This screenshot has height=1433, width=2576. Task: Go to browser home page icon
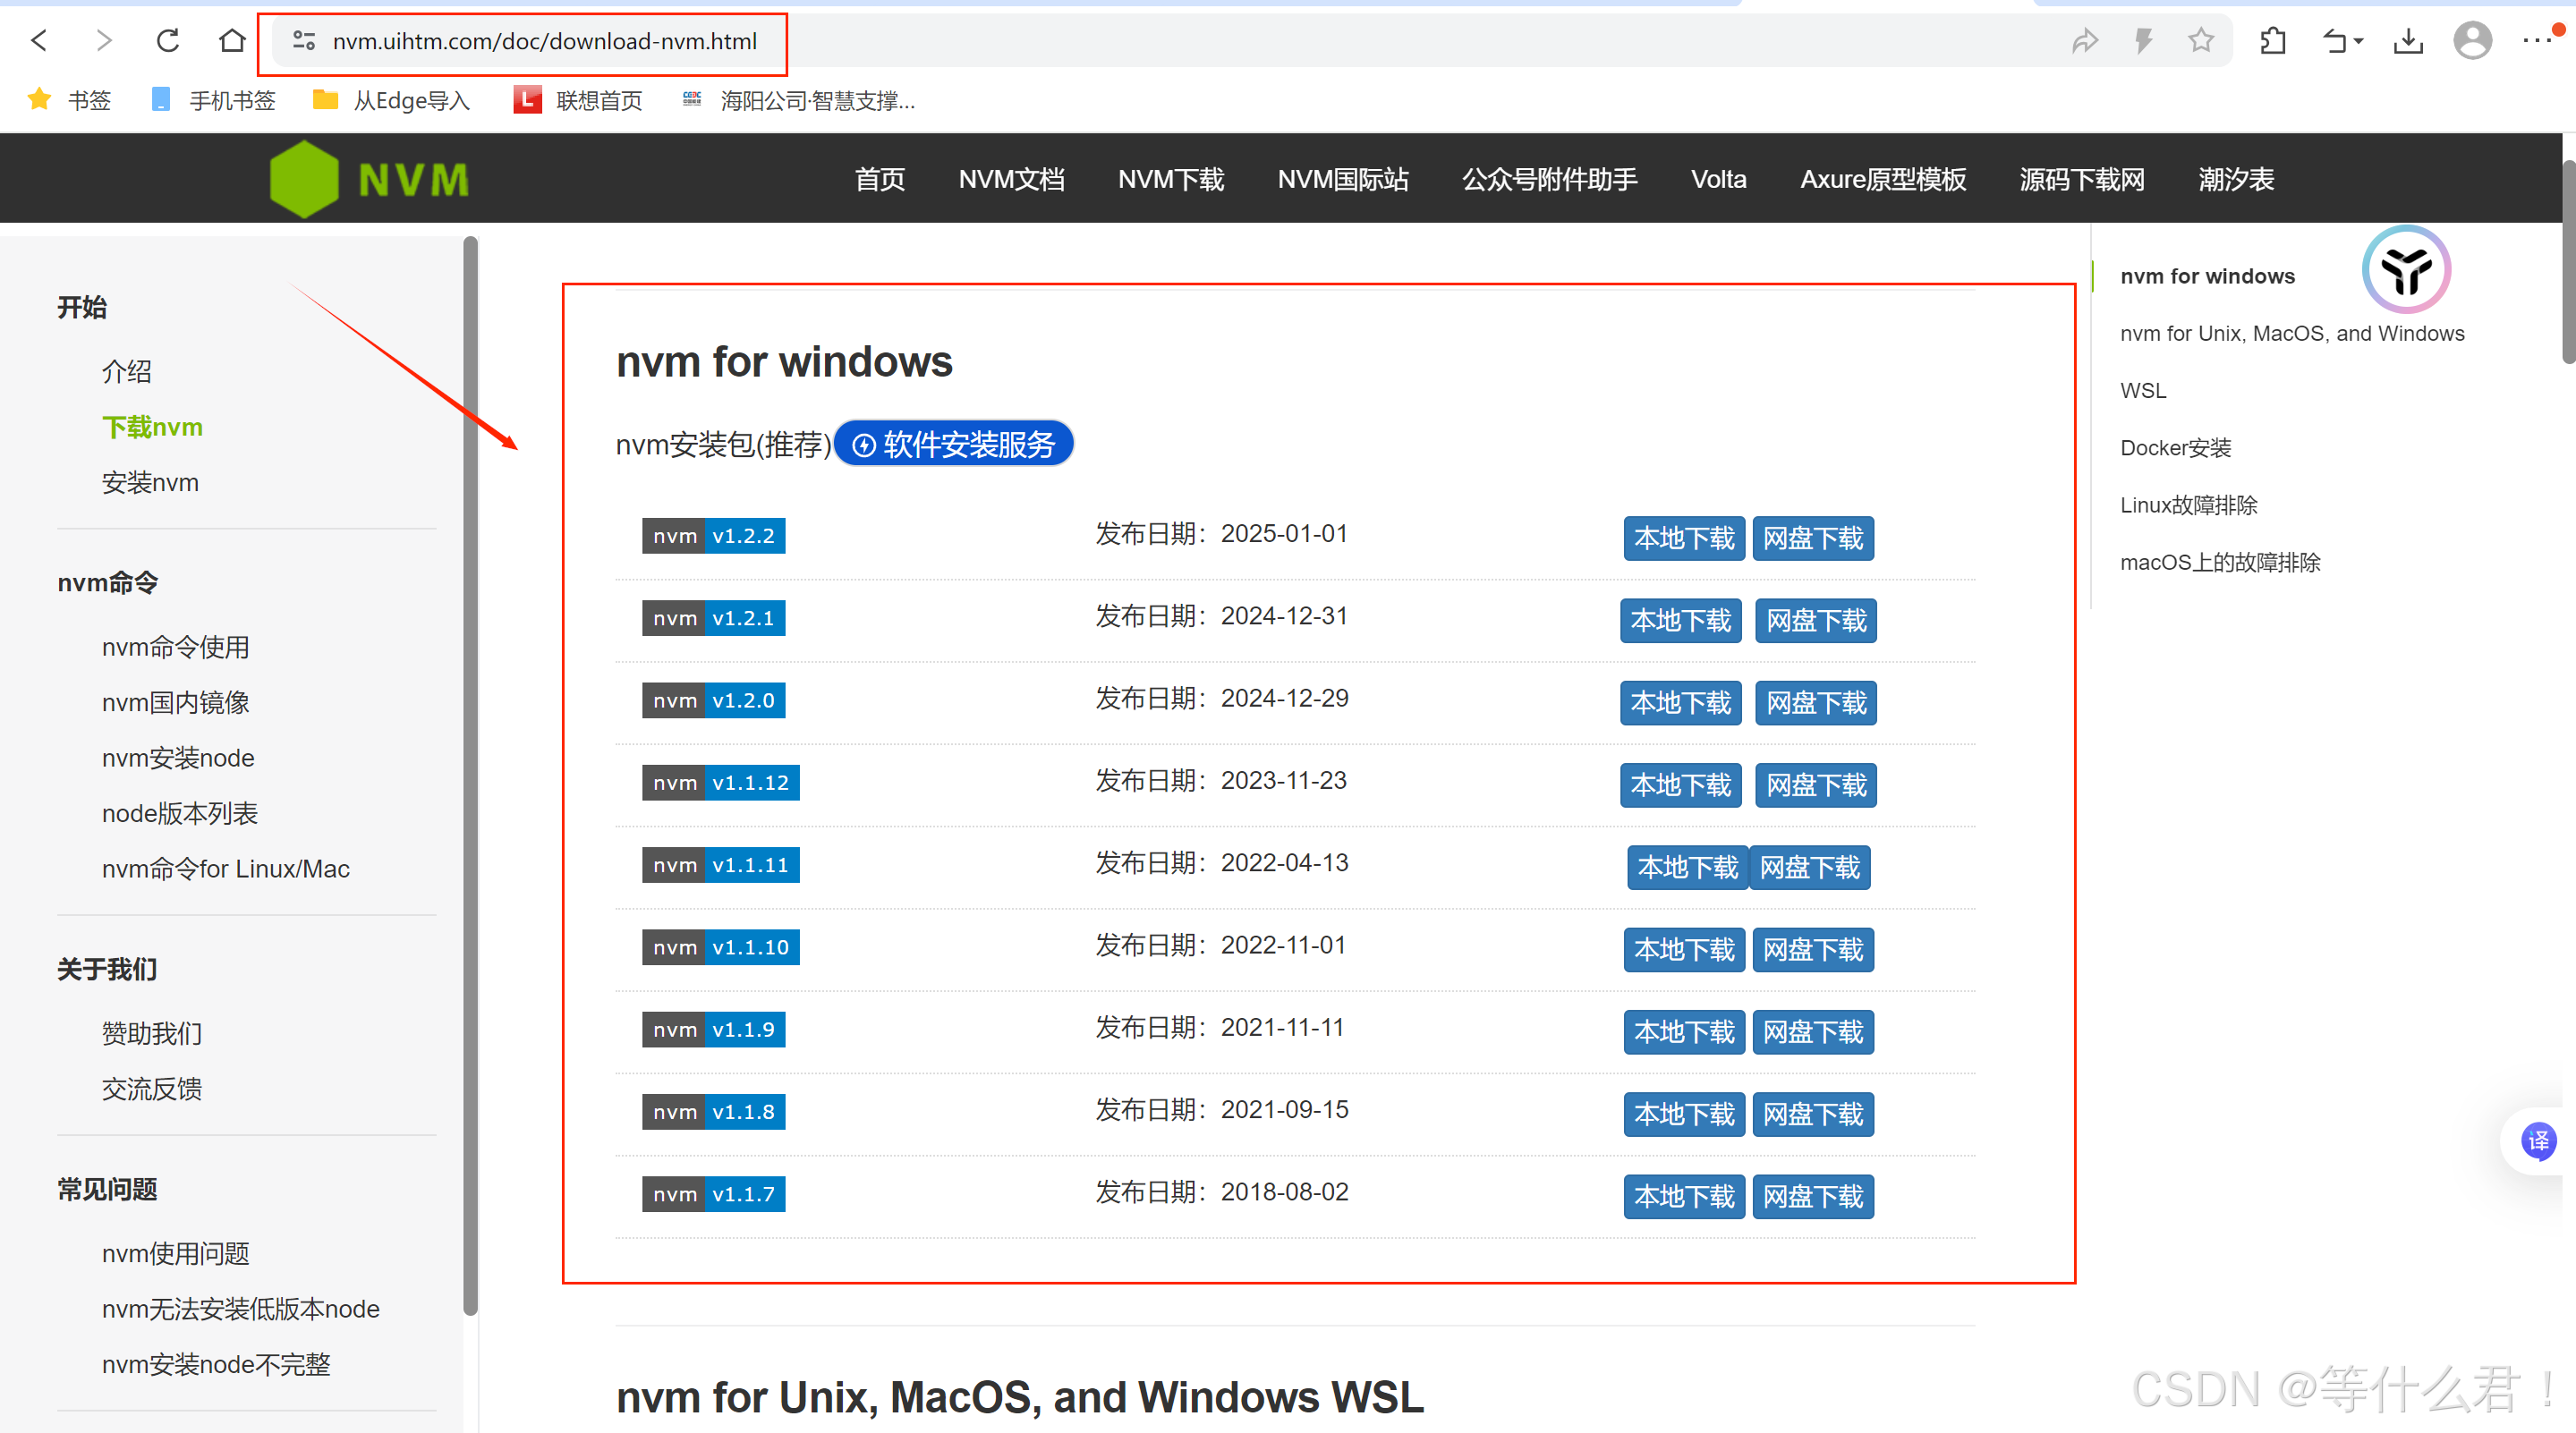coord(232,40)
